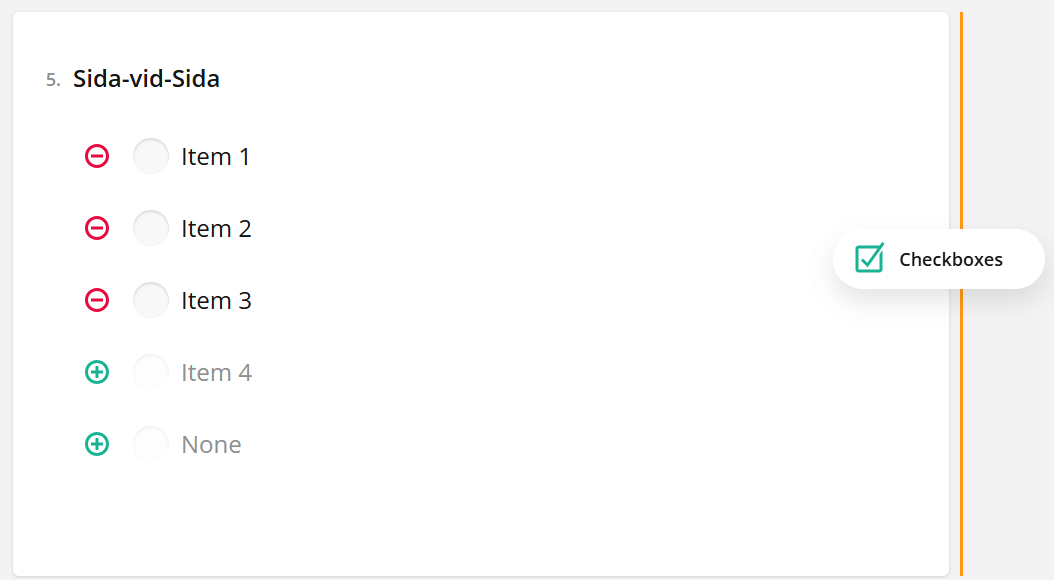Remove Item 2 using the red minus icon
Viewport: 1054px width, 580px height.
(96, 228)
